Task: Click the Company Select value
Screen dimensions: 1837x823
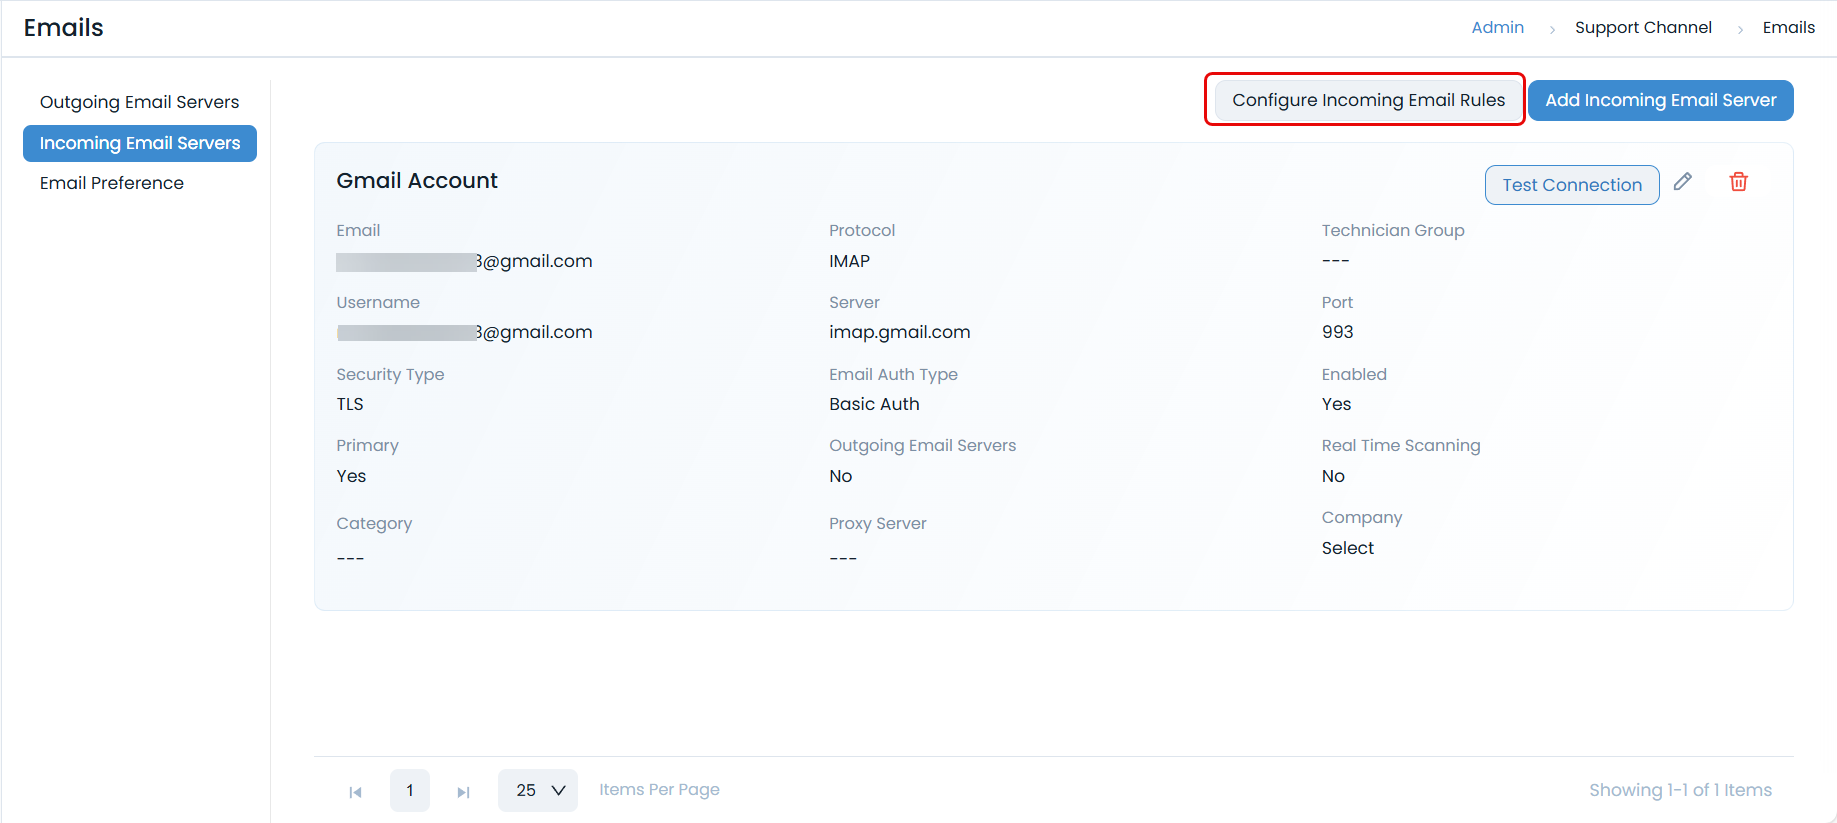Action: [1347, 548]
